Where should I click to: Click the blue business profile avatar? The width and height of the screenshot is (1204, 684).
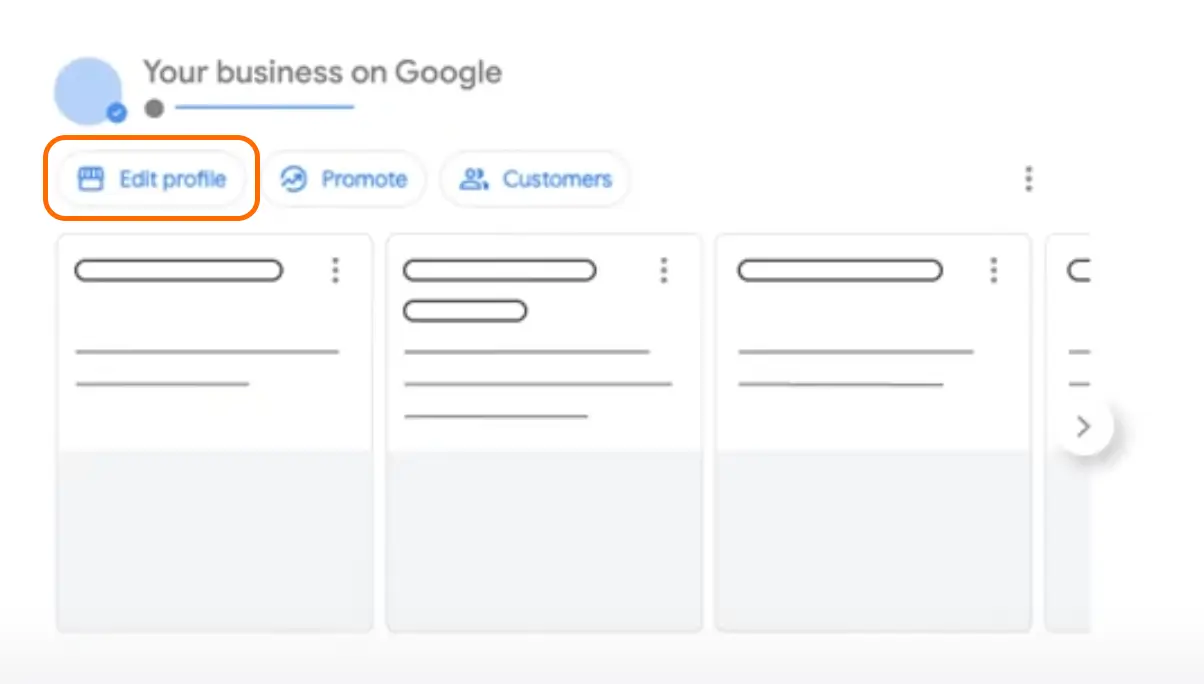[x=88, y=91]
